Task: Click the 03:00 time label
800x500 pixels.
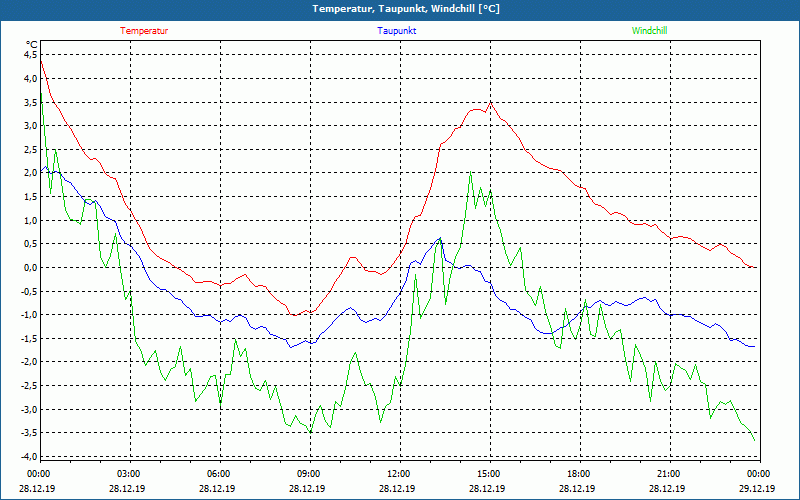Action: click(130, 474)
